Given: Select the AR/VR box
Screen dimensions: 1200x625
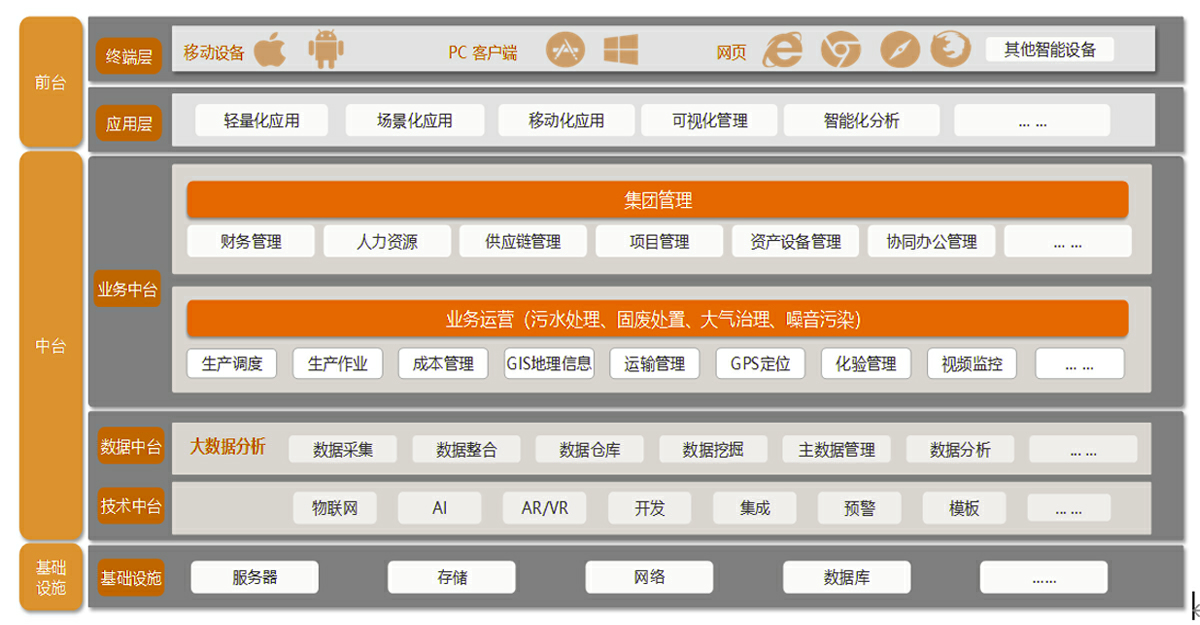Looking at the screenshot, I should [545, 508].
